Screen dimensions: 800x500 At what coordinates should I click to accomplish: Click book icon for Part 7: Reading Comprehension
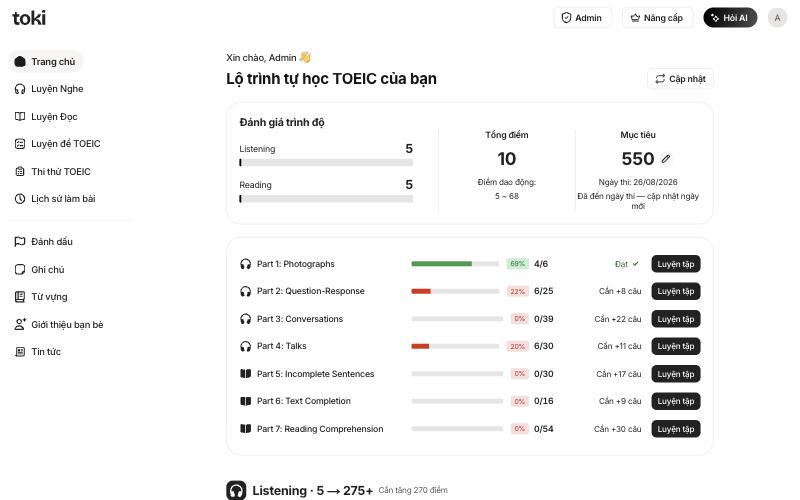[x=245, y=429]
